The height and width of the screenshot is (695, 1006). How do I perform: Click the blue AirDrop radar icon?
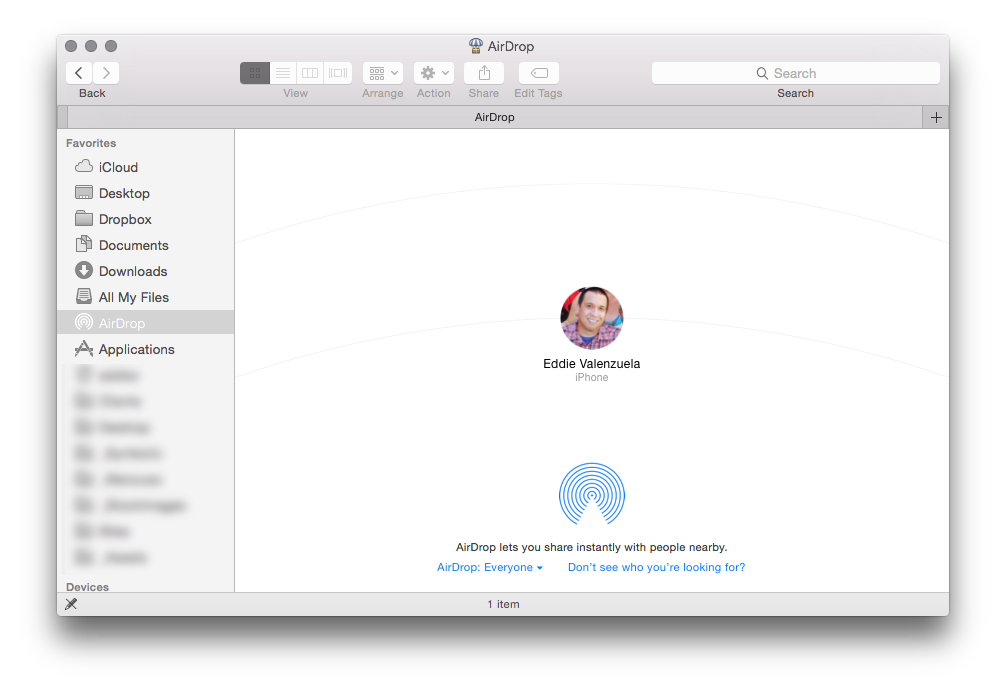coord(592,494)
